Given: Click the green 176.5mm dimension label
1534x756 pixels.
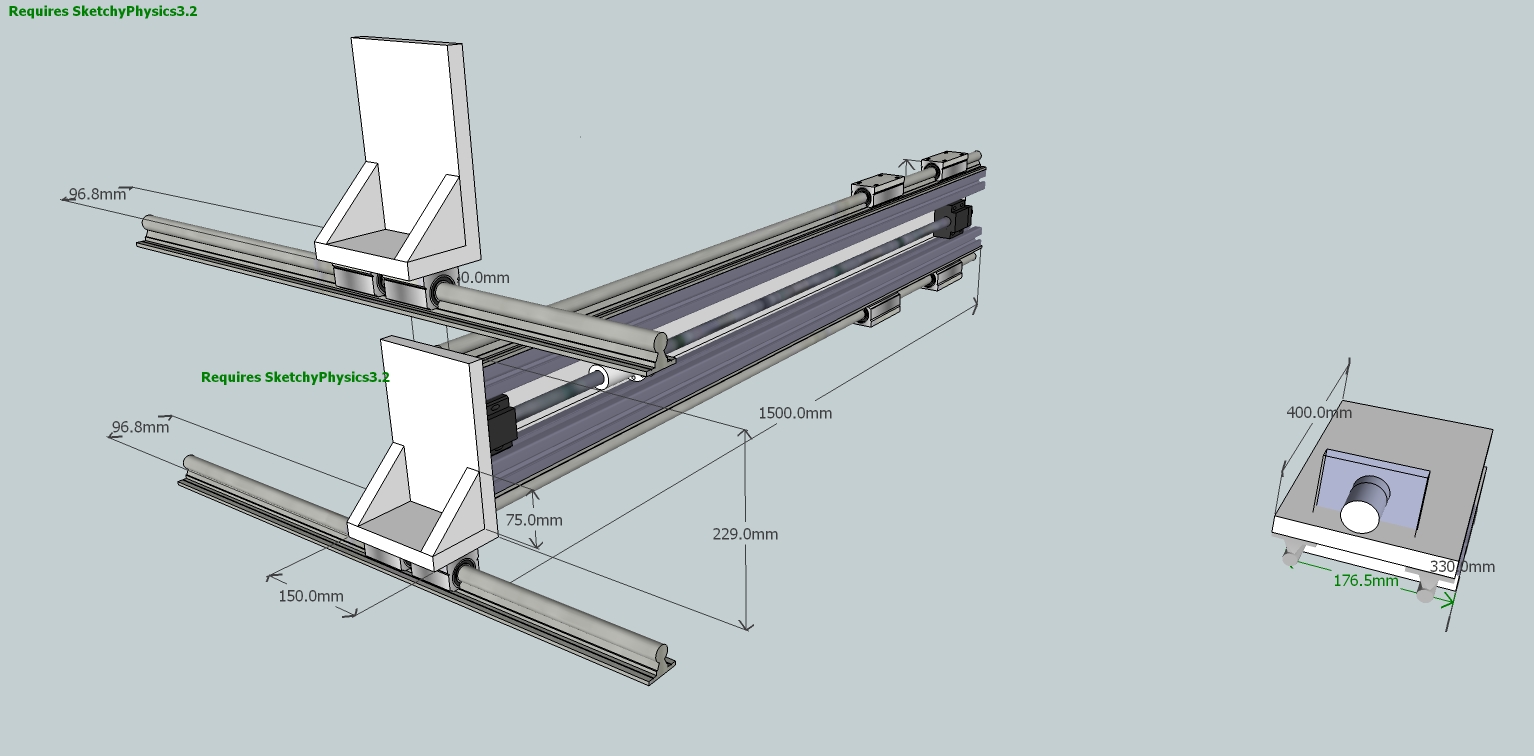Looking at the screenshot, I should tap(1365, 580).
